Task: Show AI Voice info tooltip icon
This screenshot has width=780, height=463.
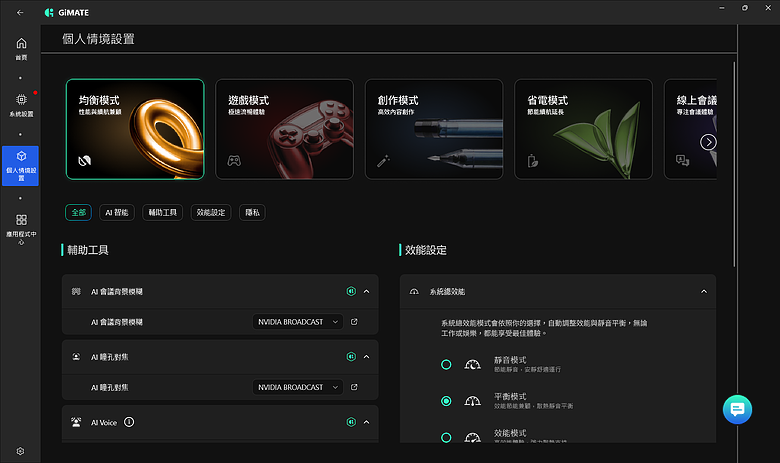Action: (129, 422)
